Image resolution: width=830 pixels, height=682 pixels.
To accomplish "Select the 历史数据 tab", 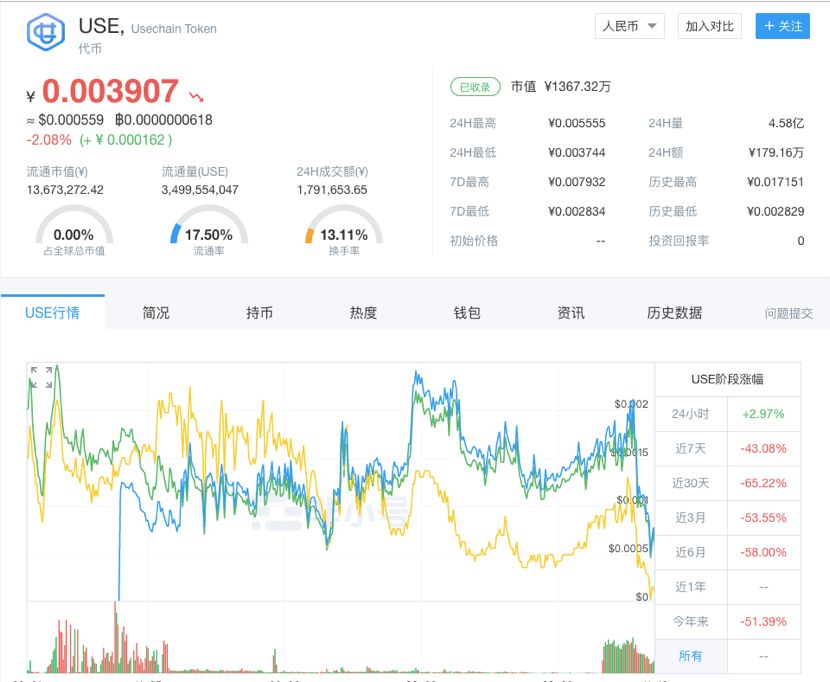I will tap(674, 312).
